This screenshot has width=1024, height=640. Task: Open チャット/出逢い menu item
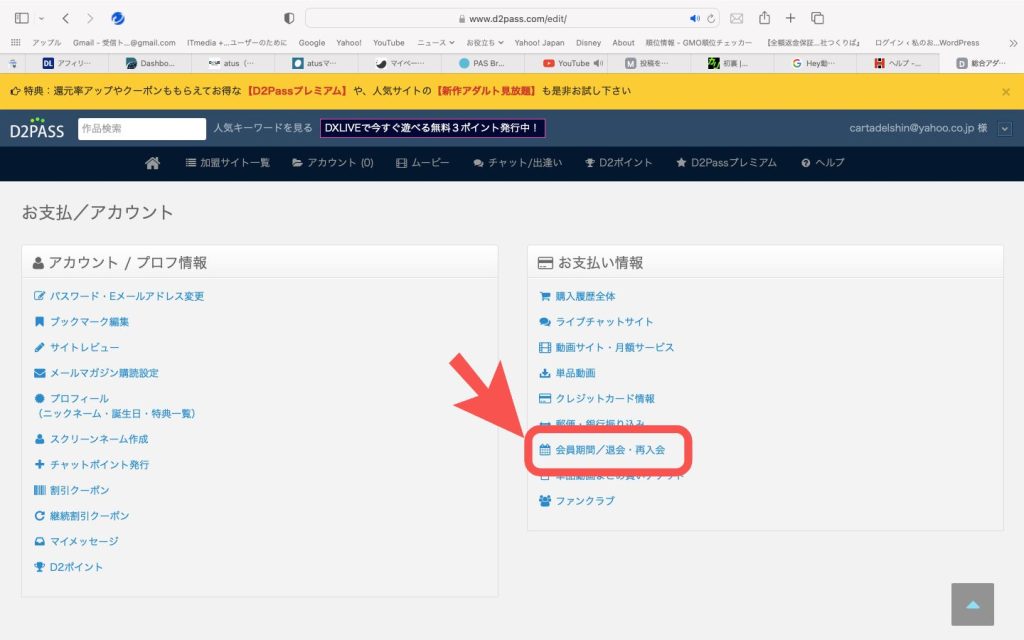click(517, 163)
